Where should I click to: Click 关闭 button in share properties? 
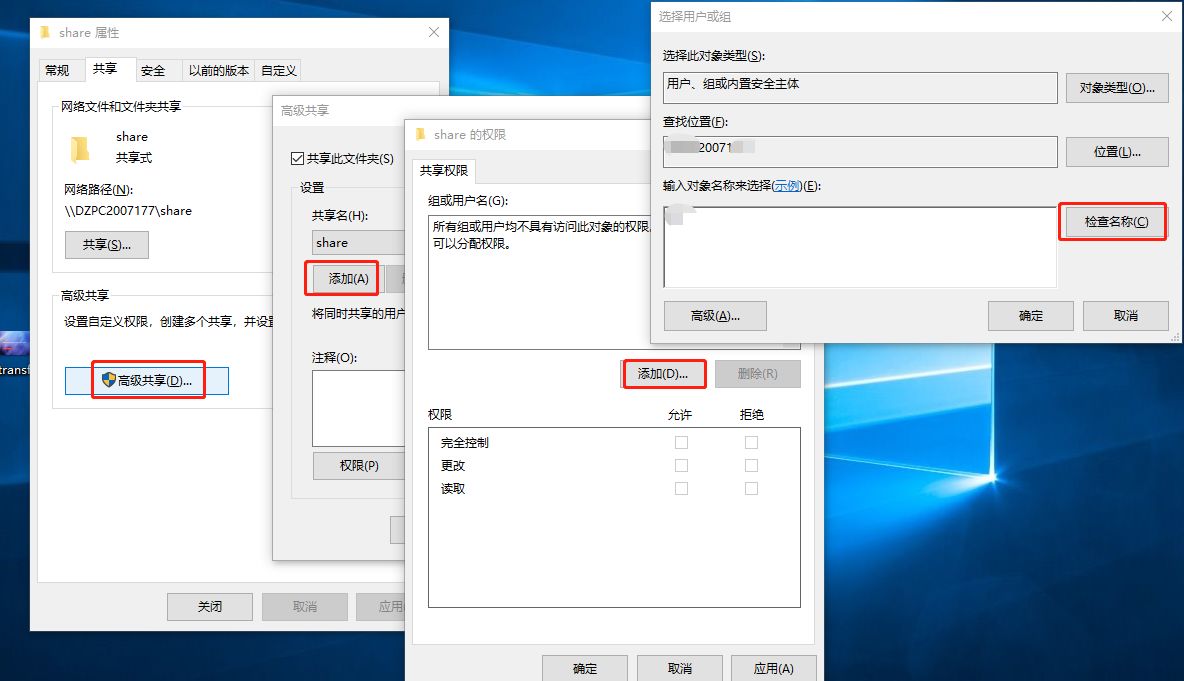click(x=210, y=606)
